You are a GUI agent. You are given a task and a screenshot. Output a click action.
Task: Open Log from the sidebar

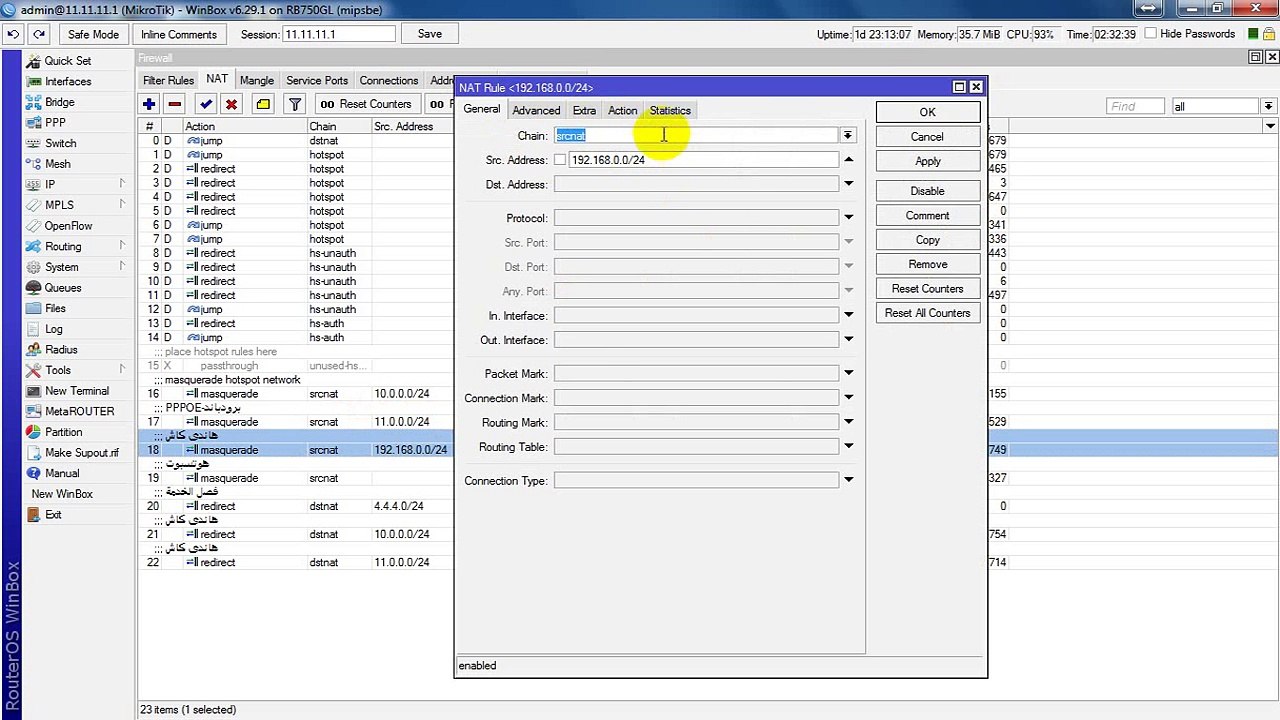(53, 329)
